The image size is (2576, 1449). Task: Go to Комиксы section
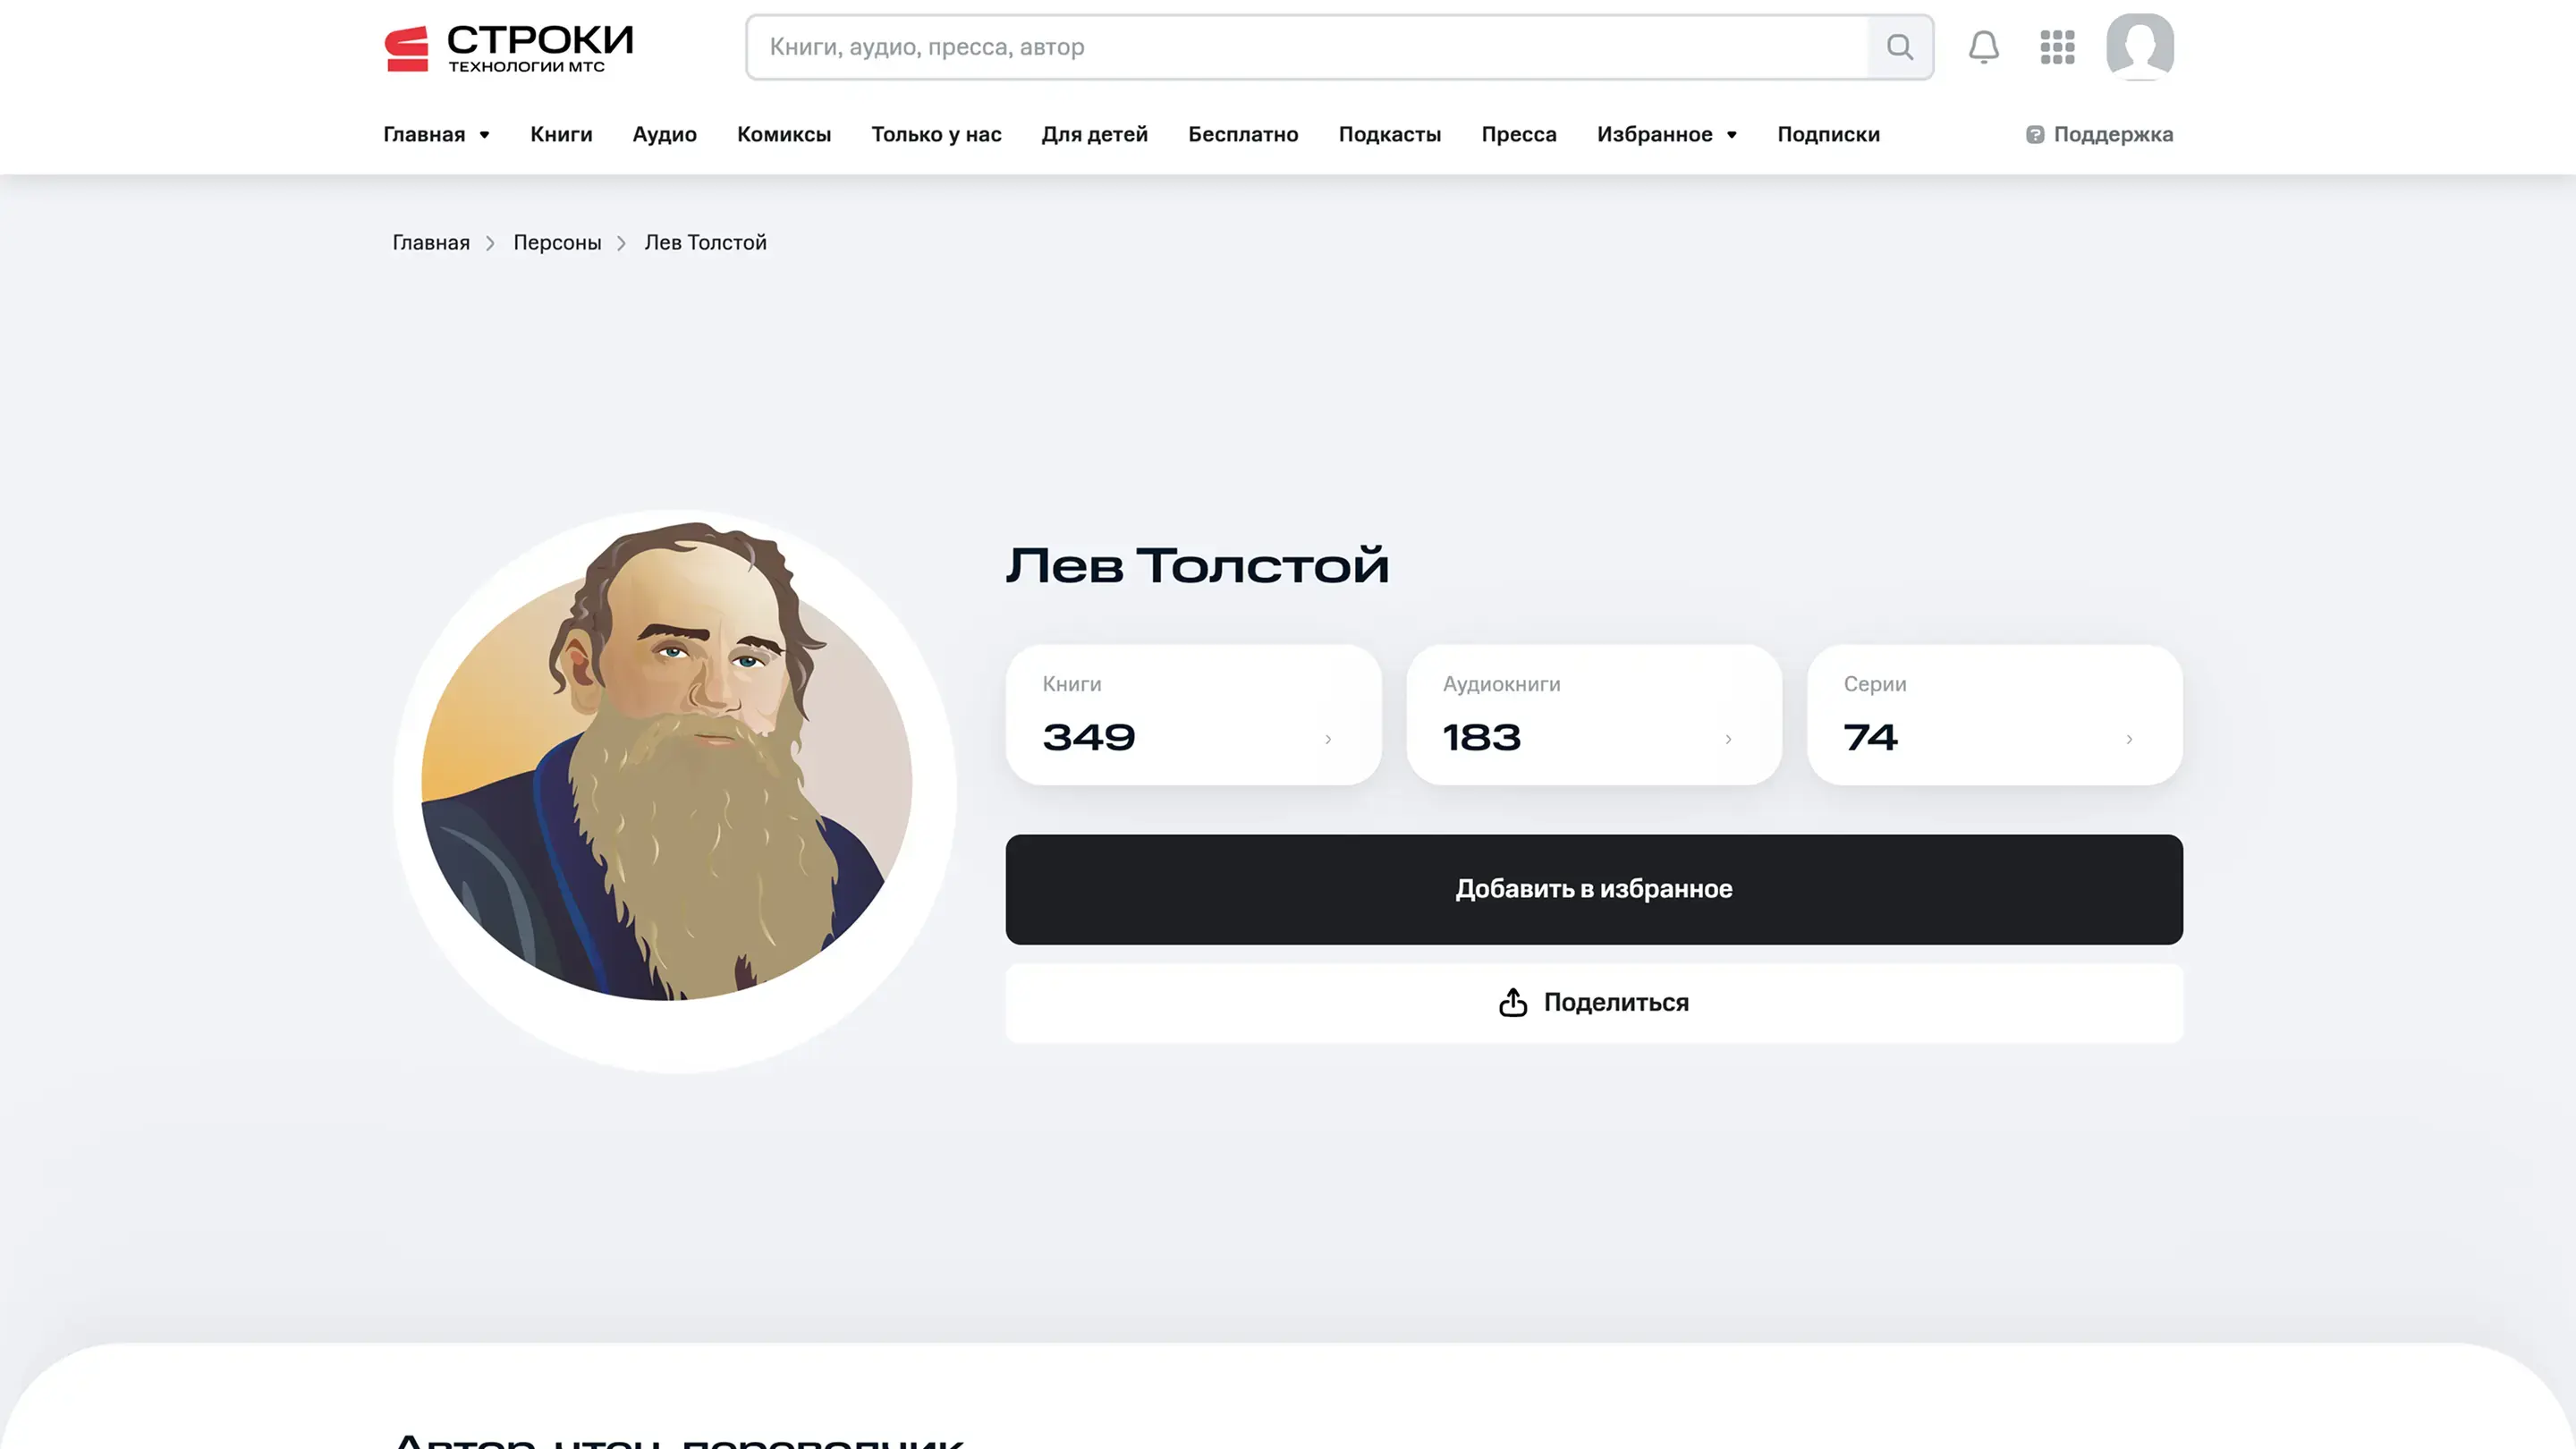click(784, 134)
